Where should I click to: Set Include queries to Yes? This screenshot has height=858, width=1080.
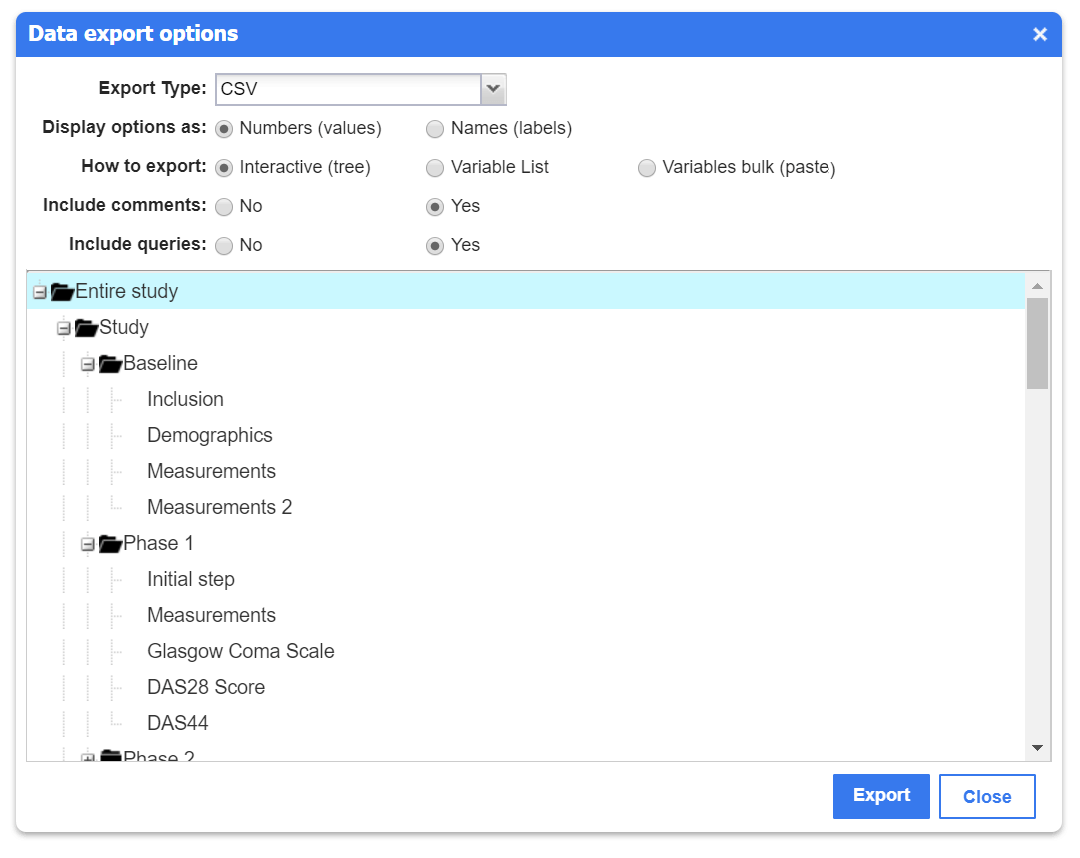[435, 246]
